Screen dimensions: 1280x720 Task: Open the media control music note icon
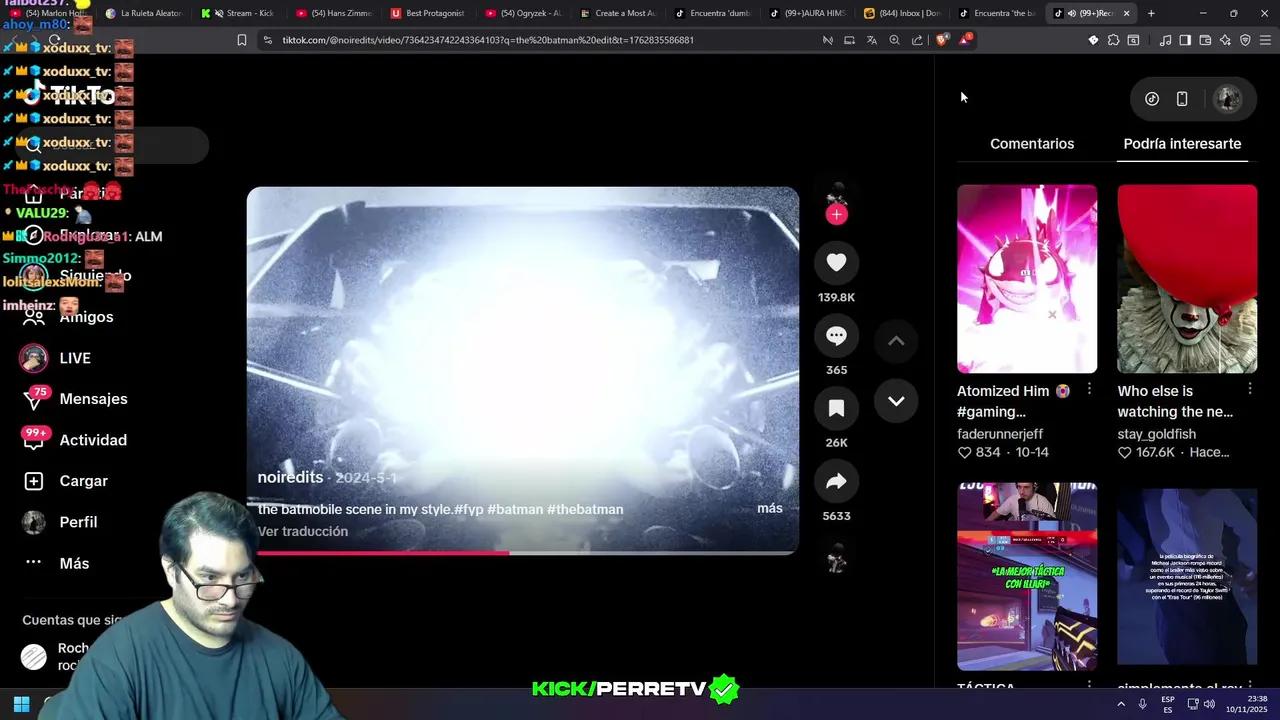(x=1165, y=40)
